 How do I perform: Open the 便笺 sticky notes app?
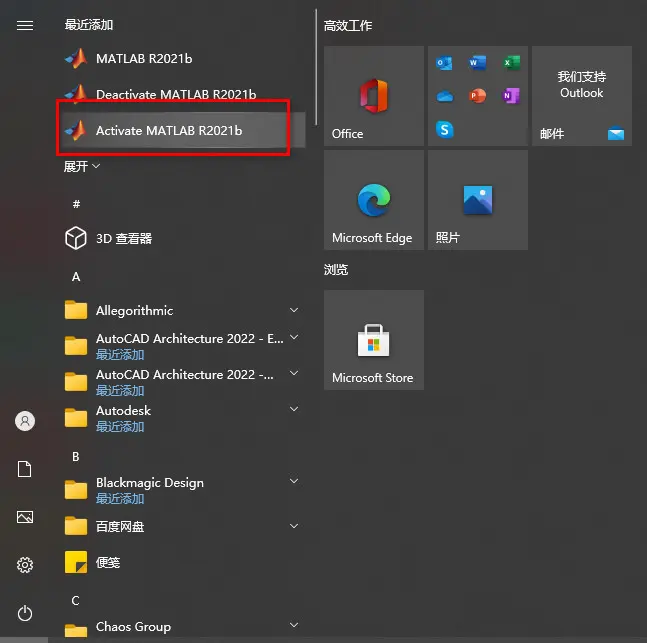[x=184, y=562]
